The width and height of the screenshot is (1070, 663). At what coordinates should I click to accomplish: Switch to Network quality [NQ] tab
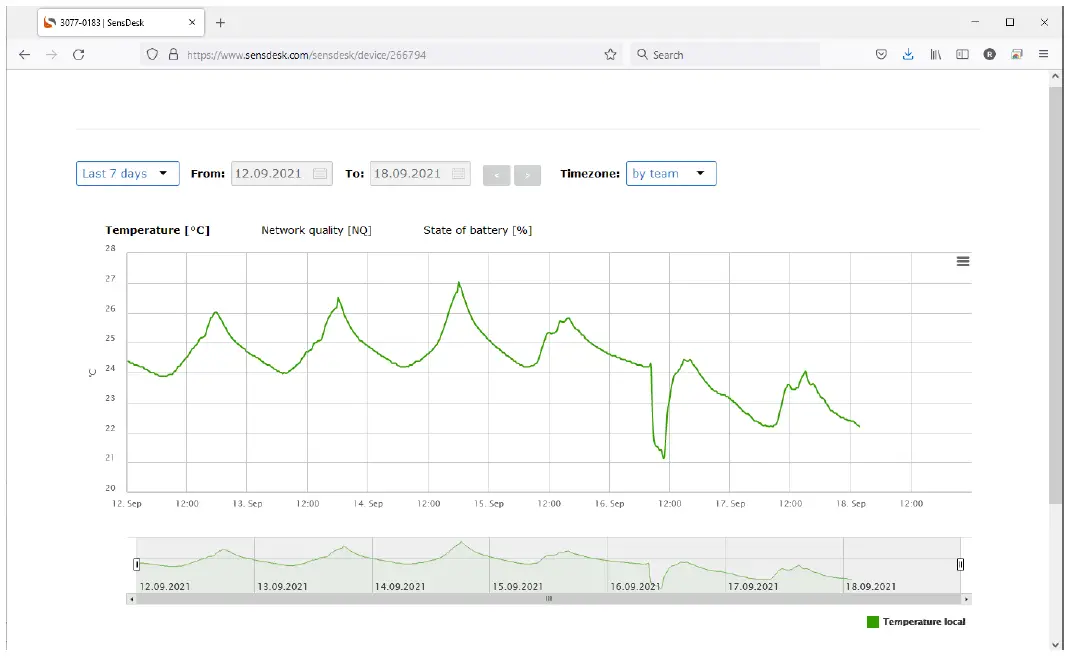(316, 230)
